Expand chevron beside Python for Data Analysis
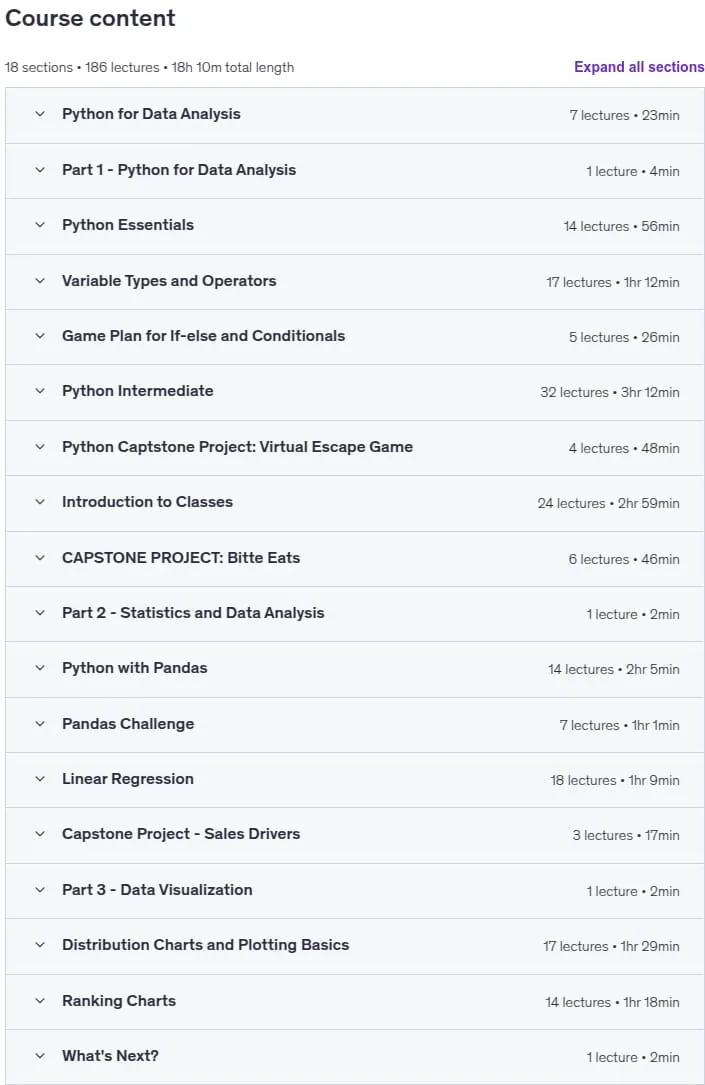 [x=40, y=114]
